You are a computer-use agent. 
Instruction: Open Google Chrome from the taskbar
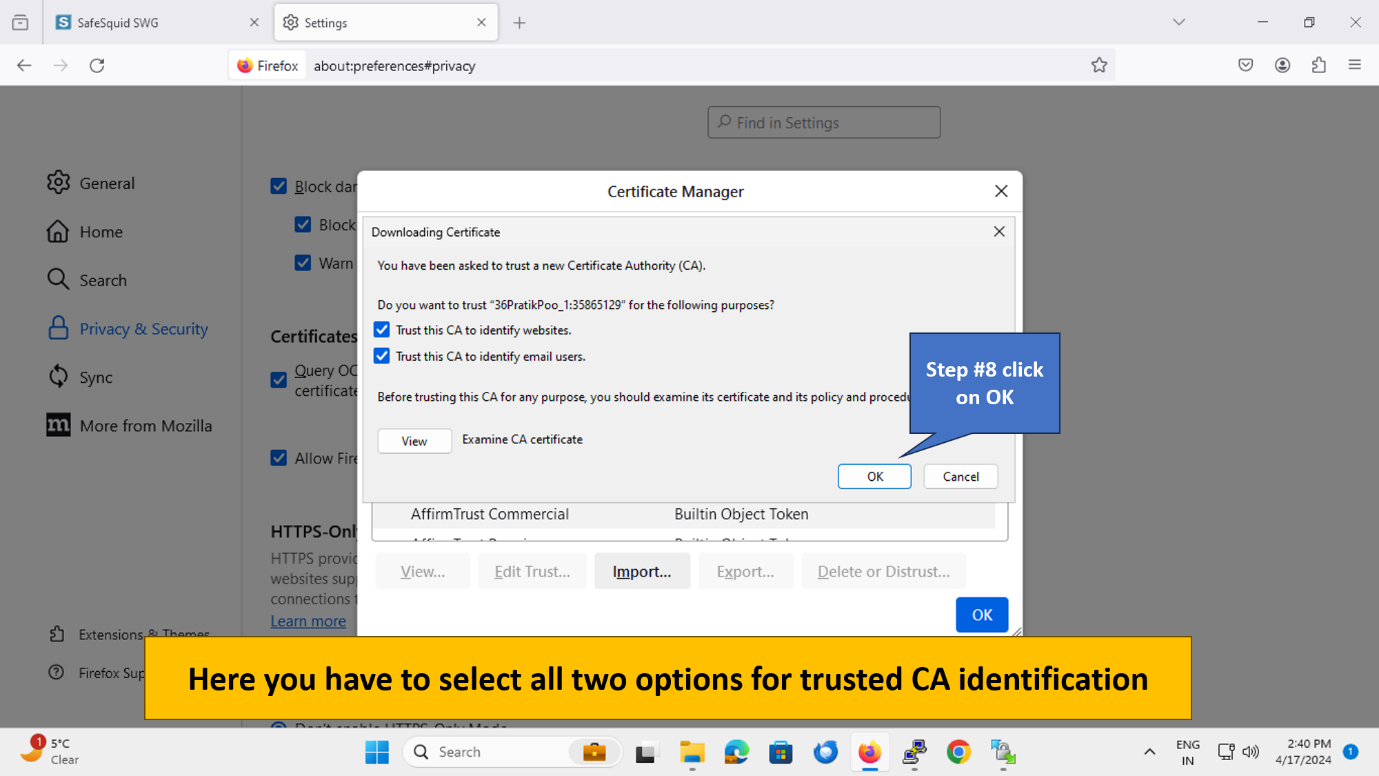(x=958, y=752)
